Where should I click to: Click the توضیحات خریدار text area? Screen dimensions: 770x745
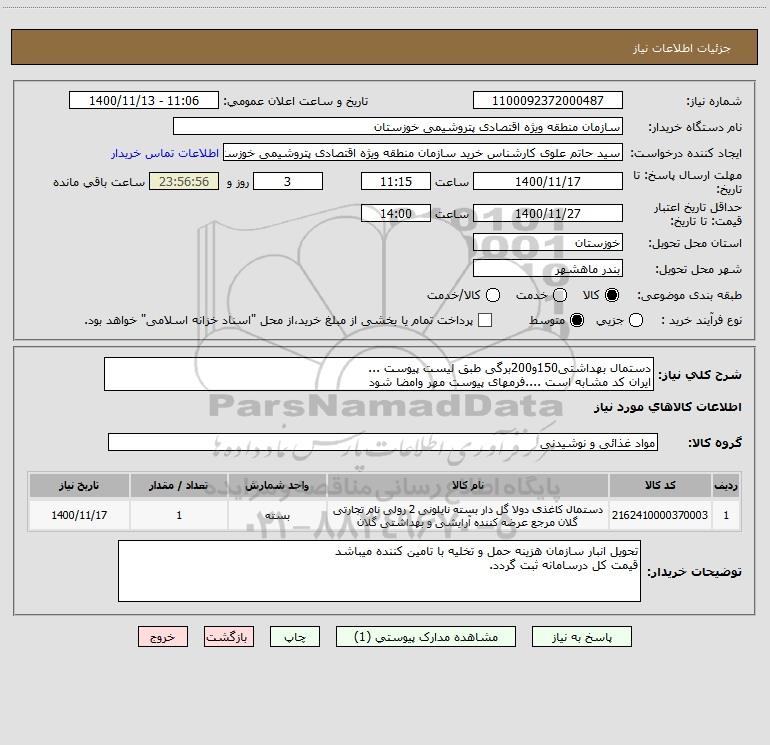(379, 571)
